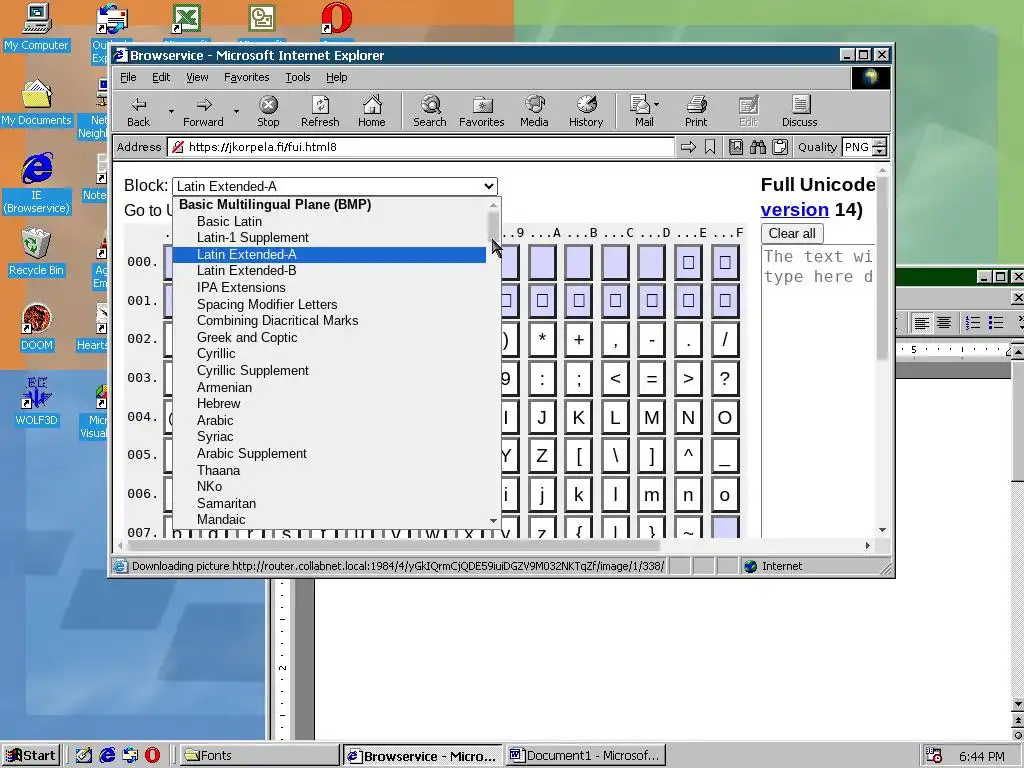Click the Internet Explorer quick launch icon
Screen dimensions: 1024x768
(107, 755)
